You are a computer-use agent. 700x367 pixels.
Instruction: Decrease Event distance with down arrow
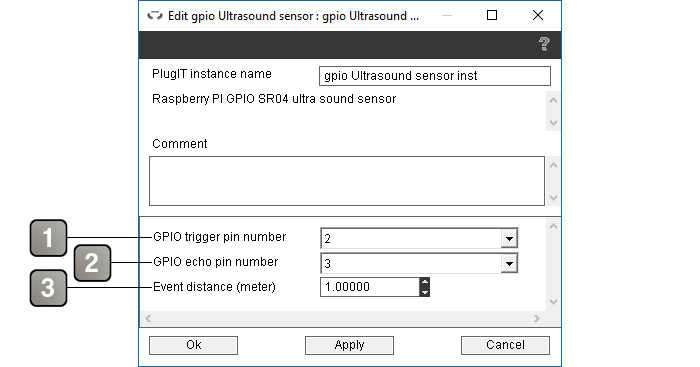425,292
